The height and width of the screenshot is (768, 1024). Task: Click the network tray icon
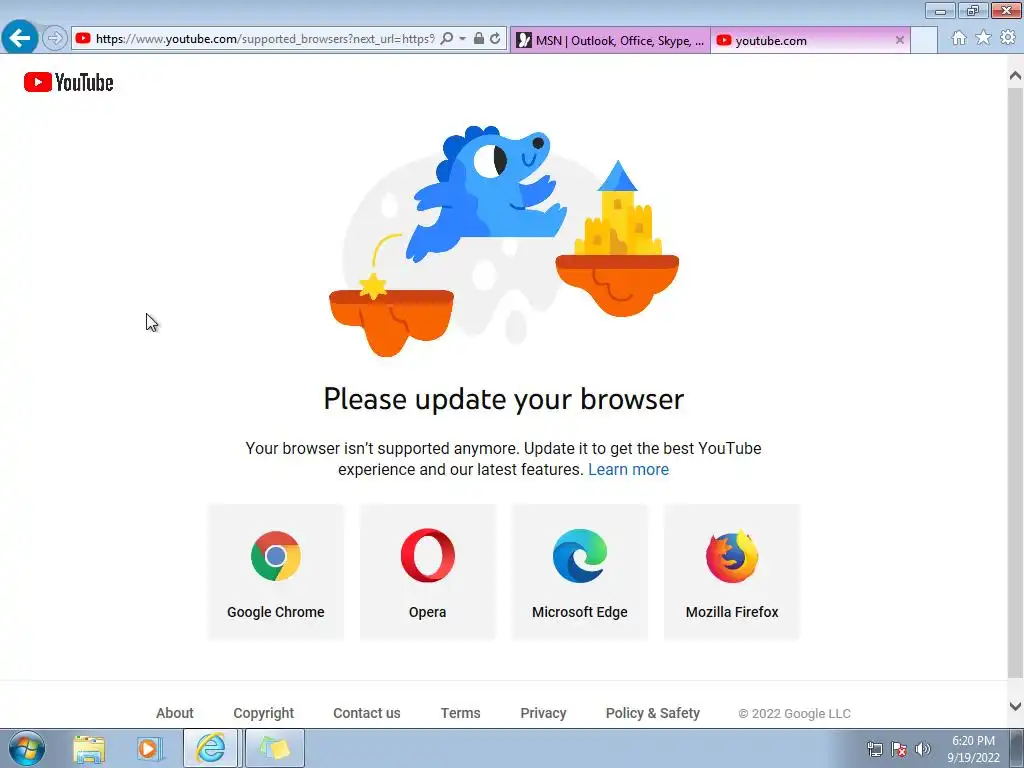pos(874,749)
